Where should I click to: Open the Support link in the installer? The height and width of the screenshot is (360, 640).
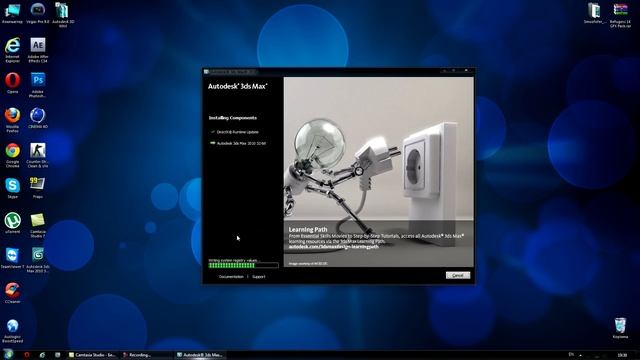coord(258,277)
